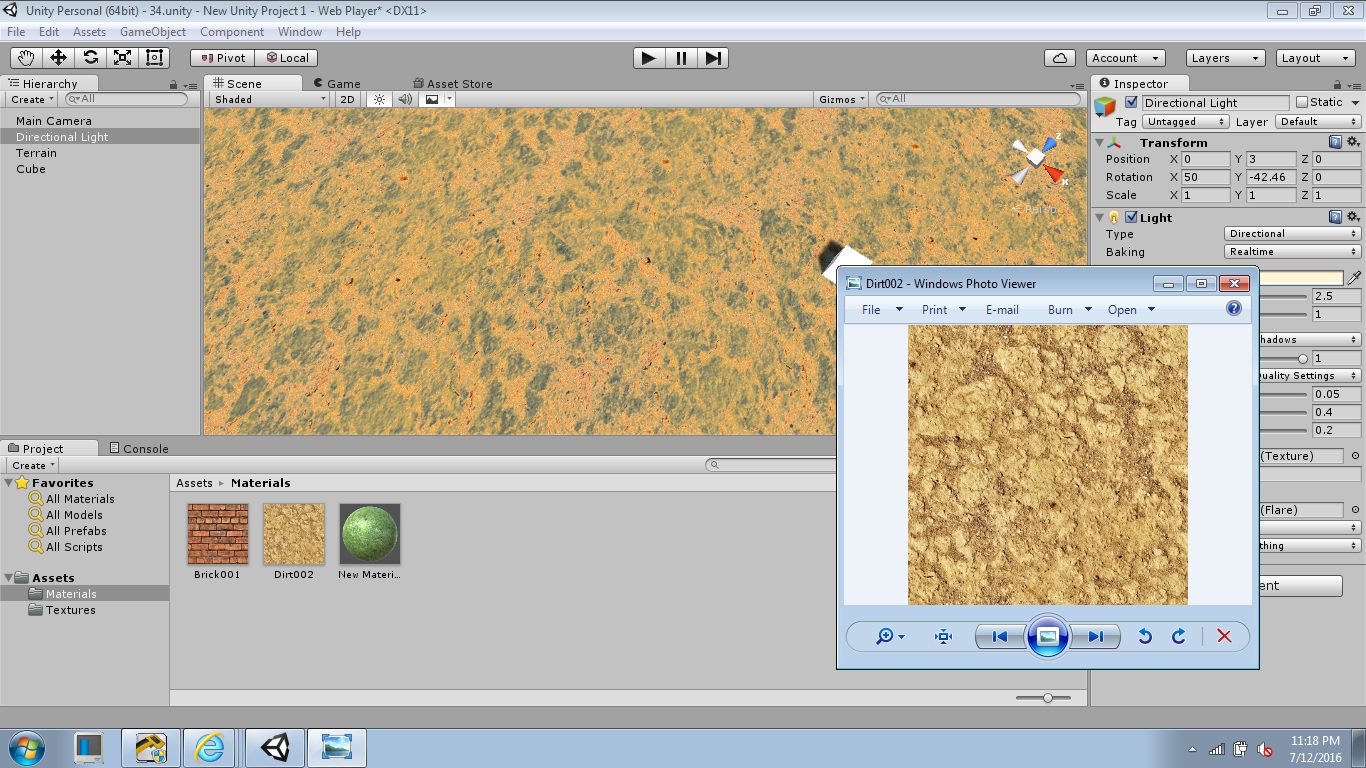Screen dimensions: 1366x768
Task: Rotate image counterclockwise in Photo Viewer
Action: pyautogui.click(x=1145, y=636)
